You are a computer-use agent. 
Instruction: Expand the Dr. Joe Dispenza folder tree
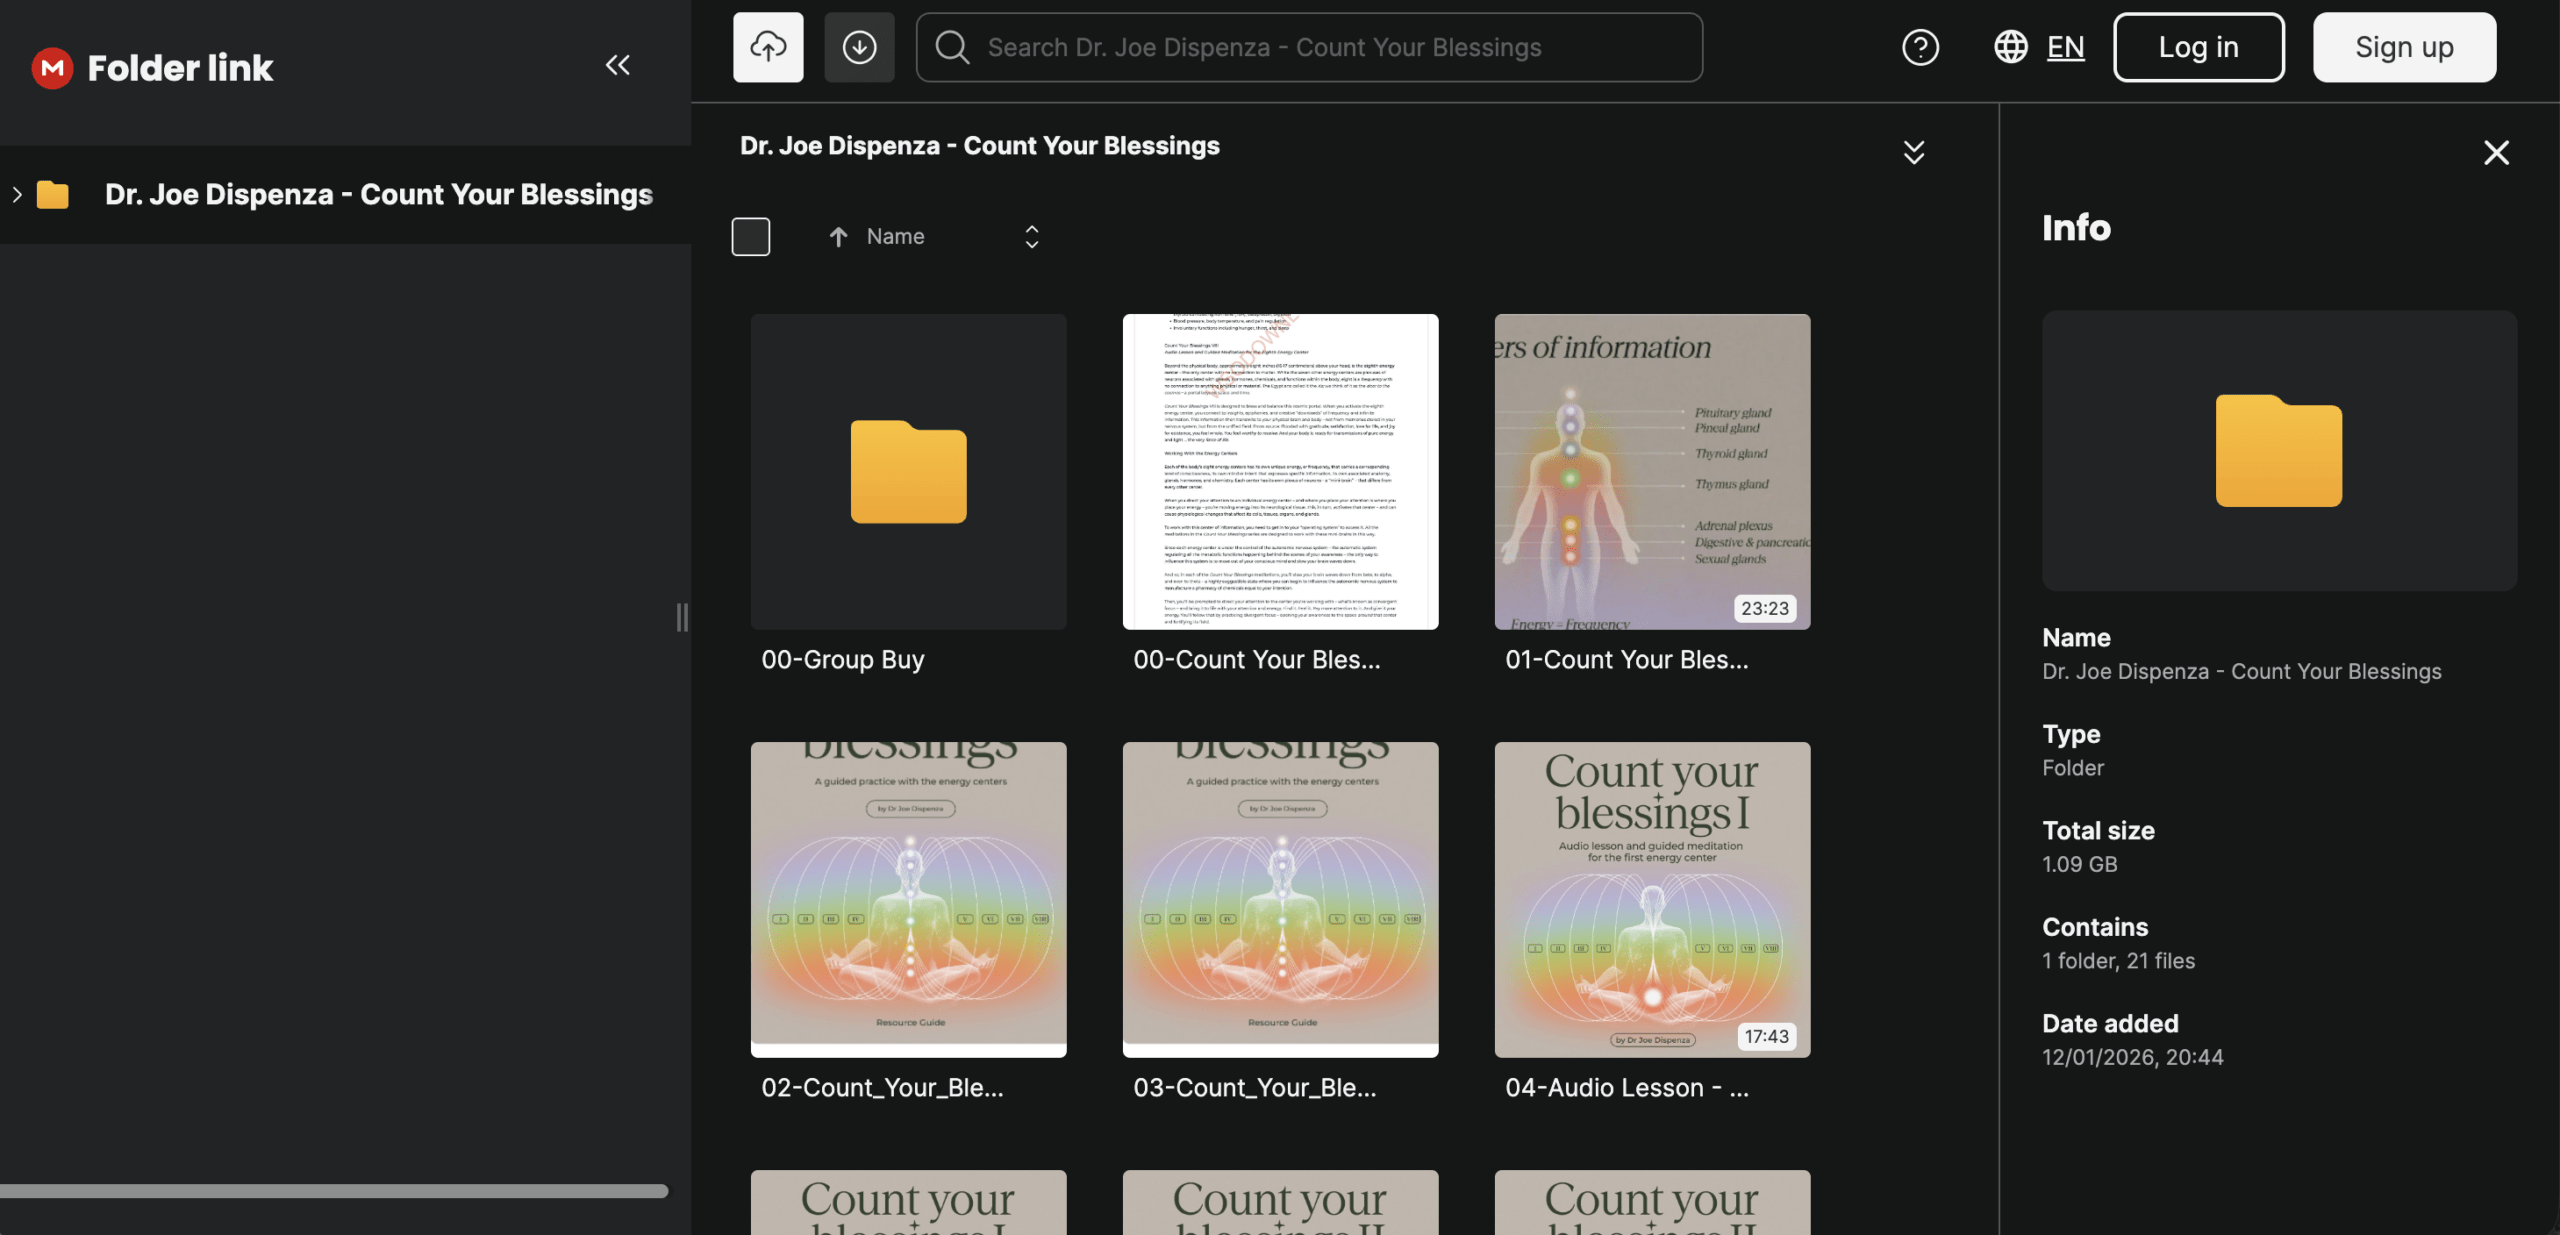(17, 195)
